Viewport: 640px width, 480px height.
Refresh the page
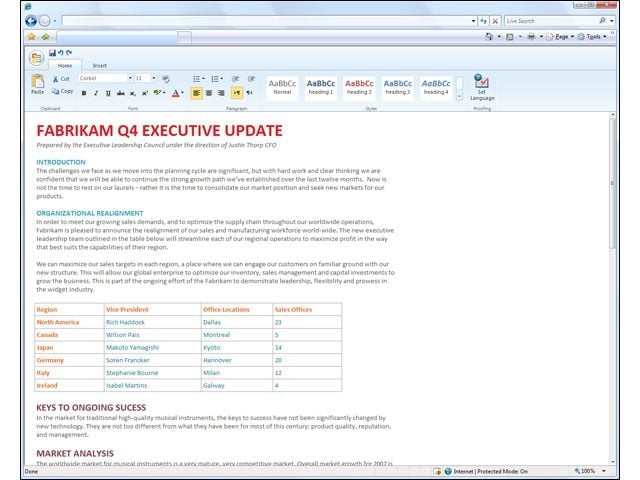click(x=484, y=21)
